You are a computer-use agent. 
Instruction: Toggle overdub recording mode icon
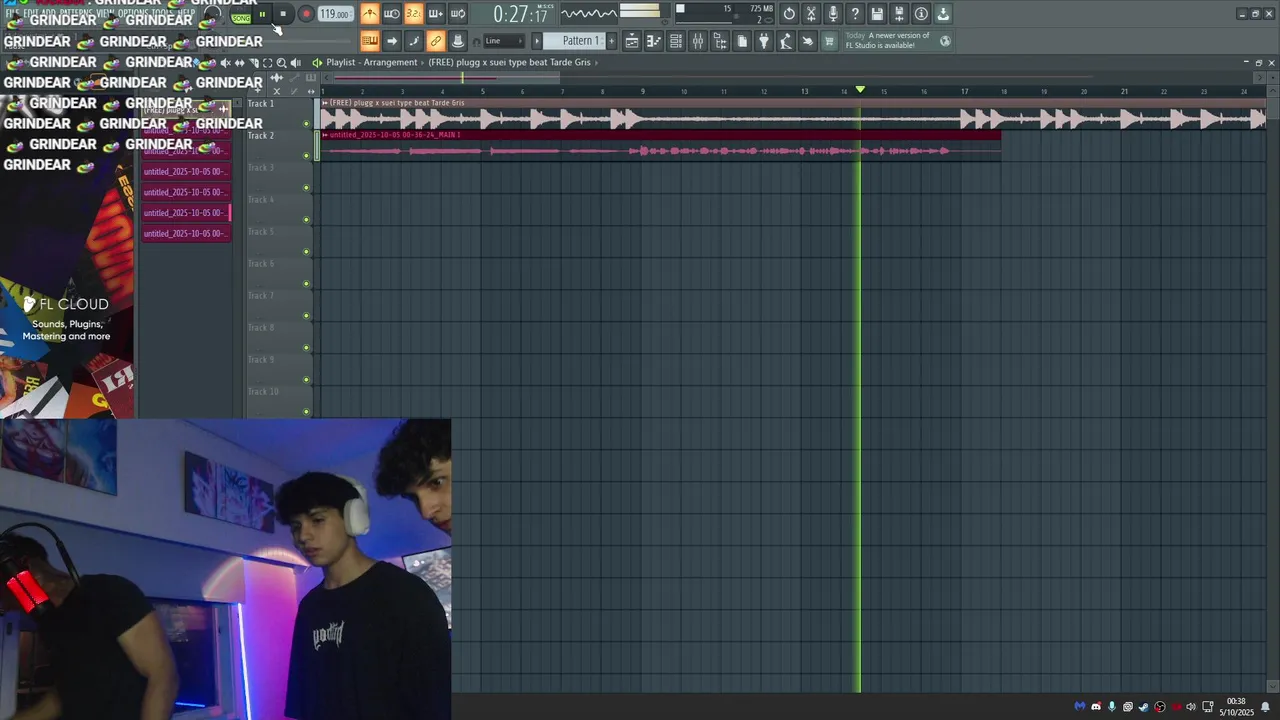[436, 14]
